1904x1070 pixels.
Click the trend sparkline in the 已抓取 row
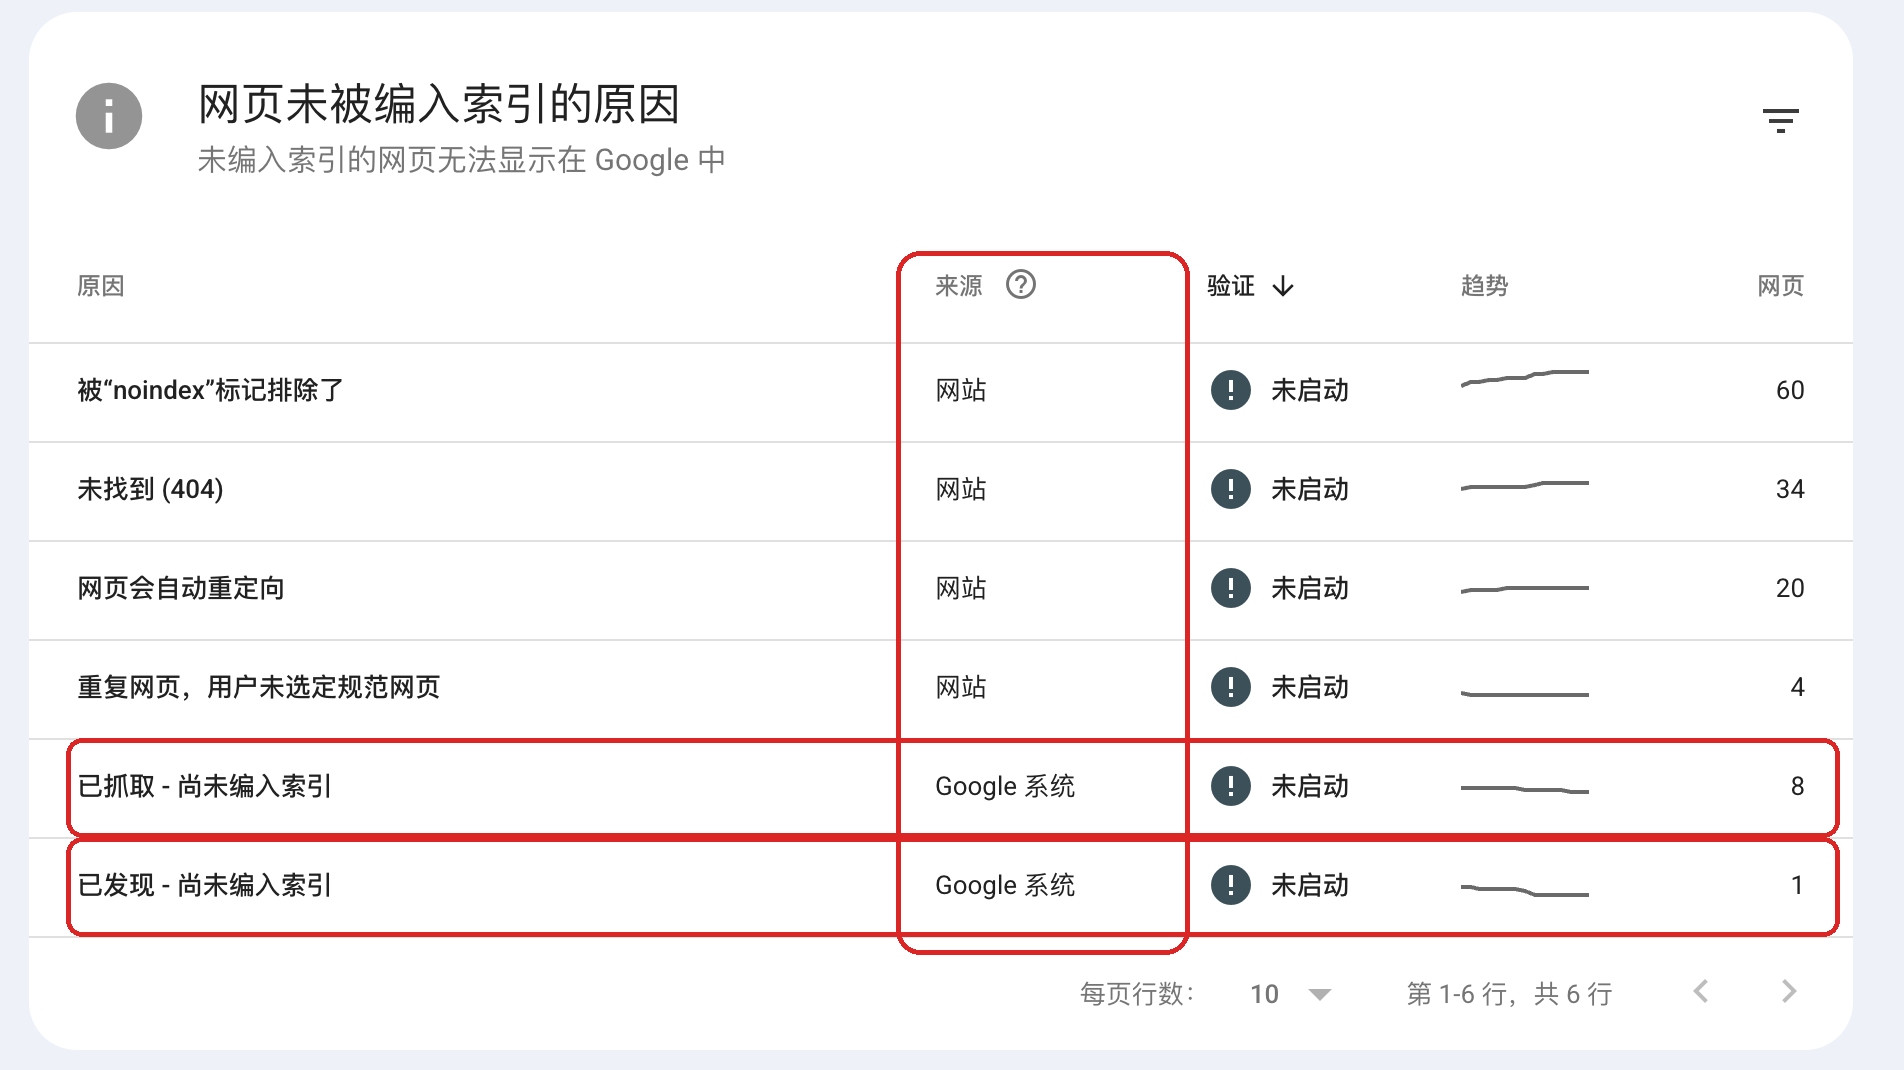pyautogui.click(x=1525, y=790)
